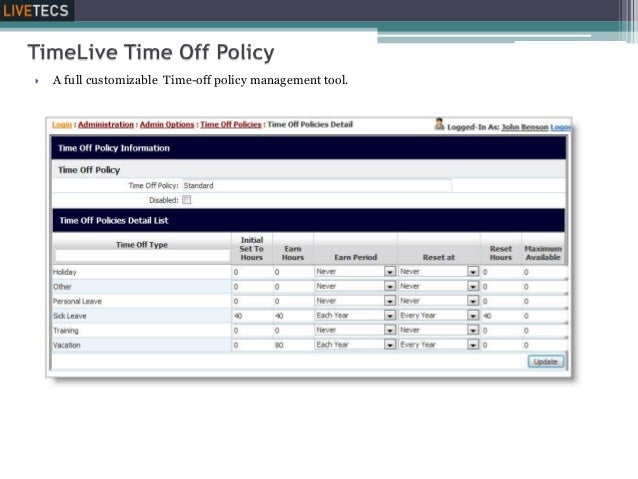Click the Training Maximum Available field
Screen dimensions: 638x479
click(x=544, y=330)
